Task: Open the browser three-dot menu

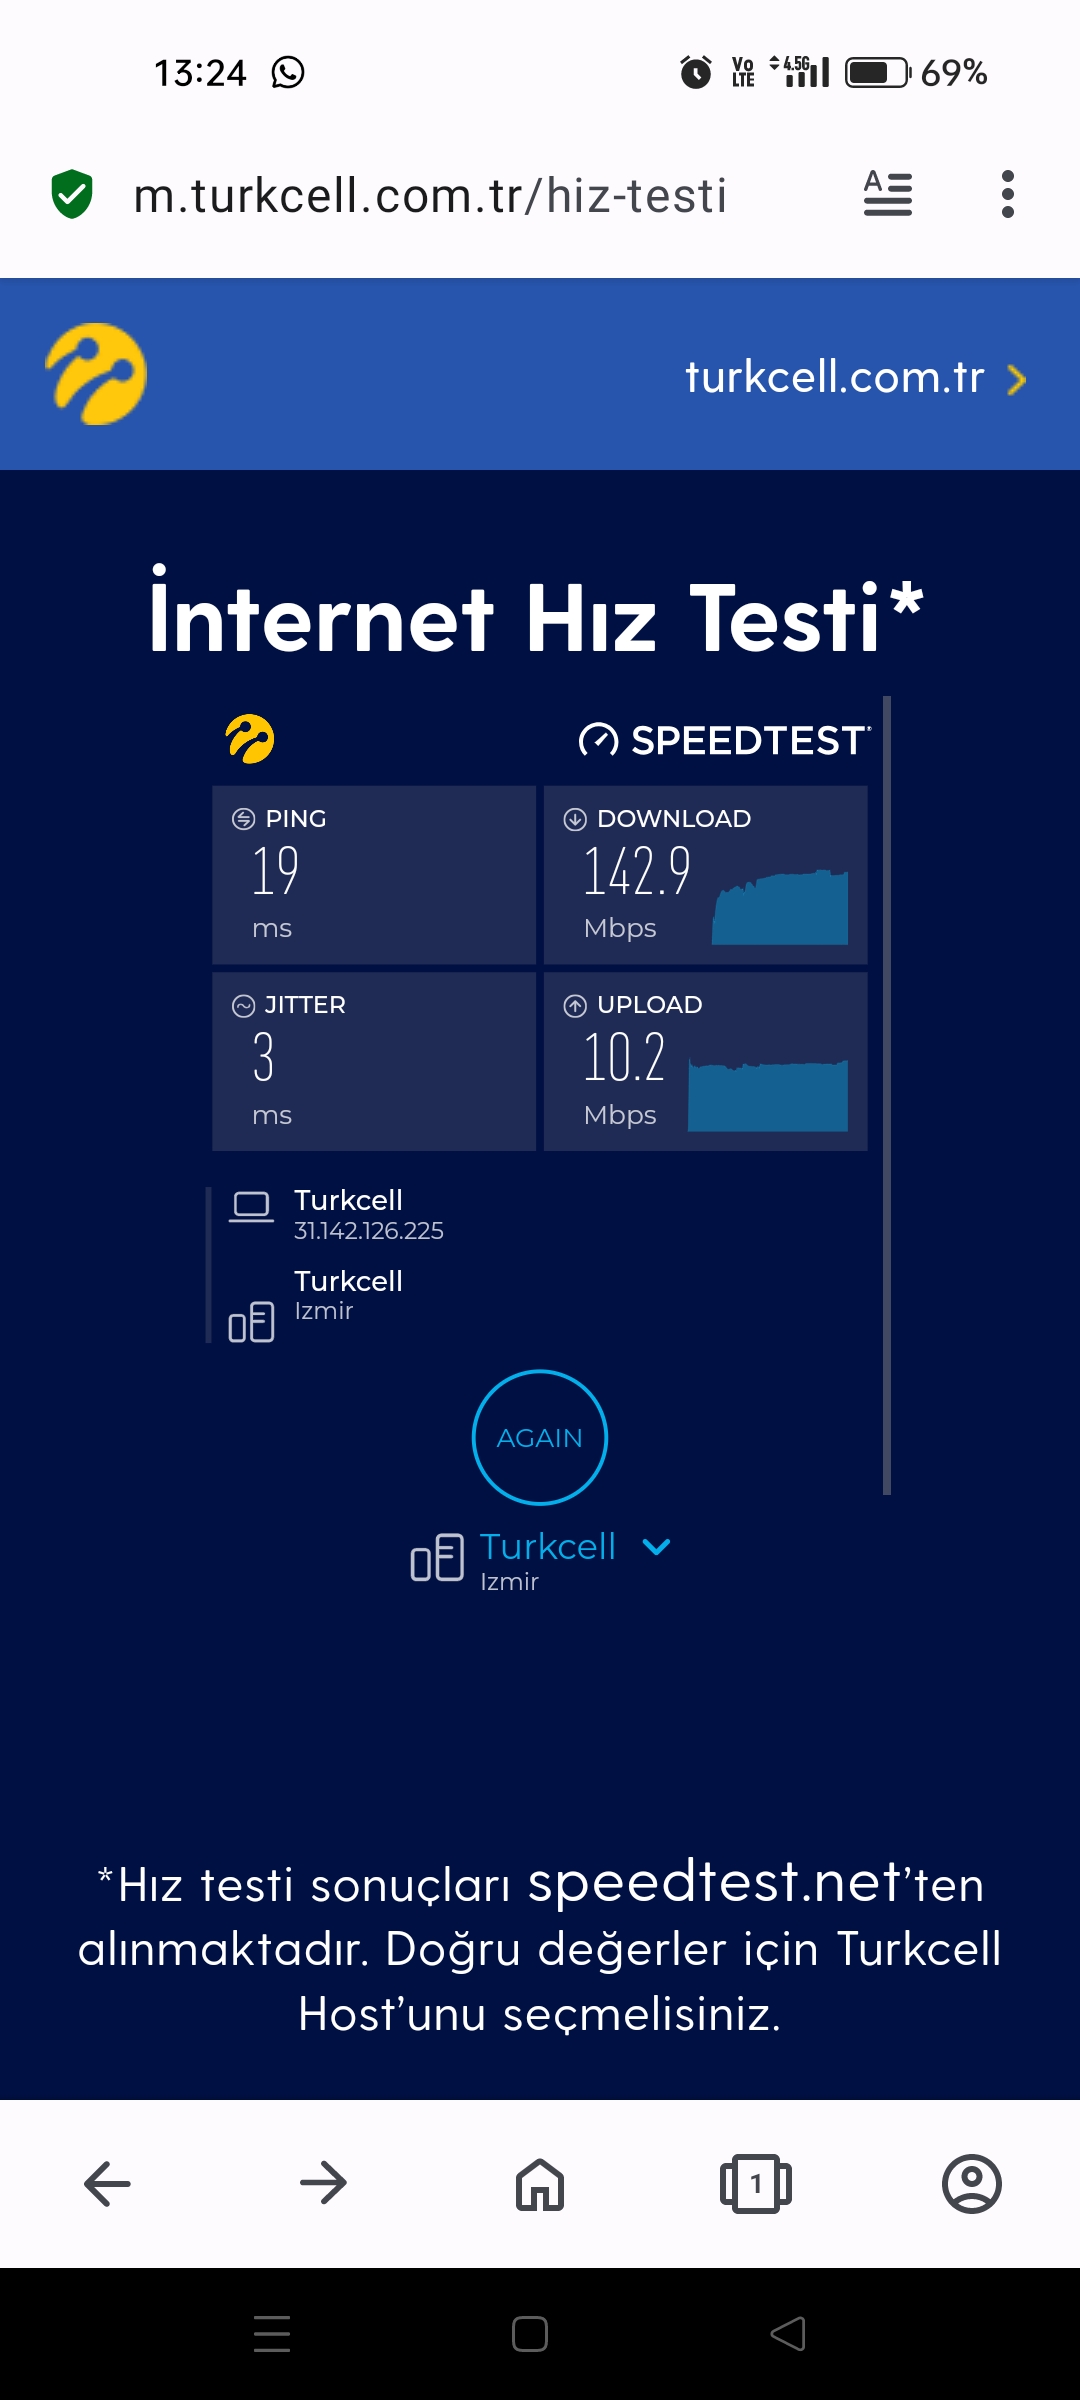Action: [x=1008, y=194]
